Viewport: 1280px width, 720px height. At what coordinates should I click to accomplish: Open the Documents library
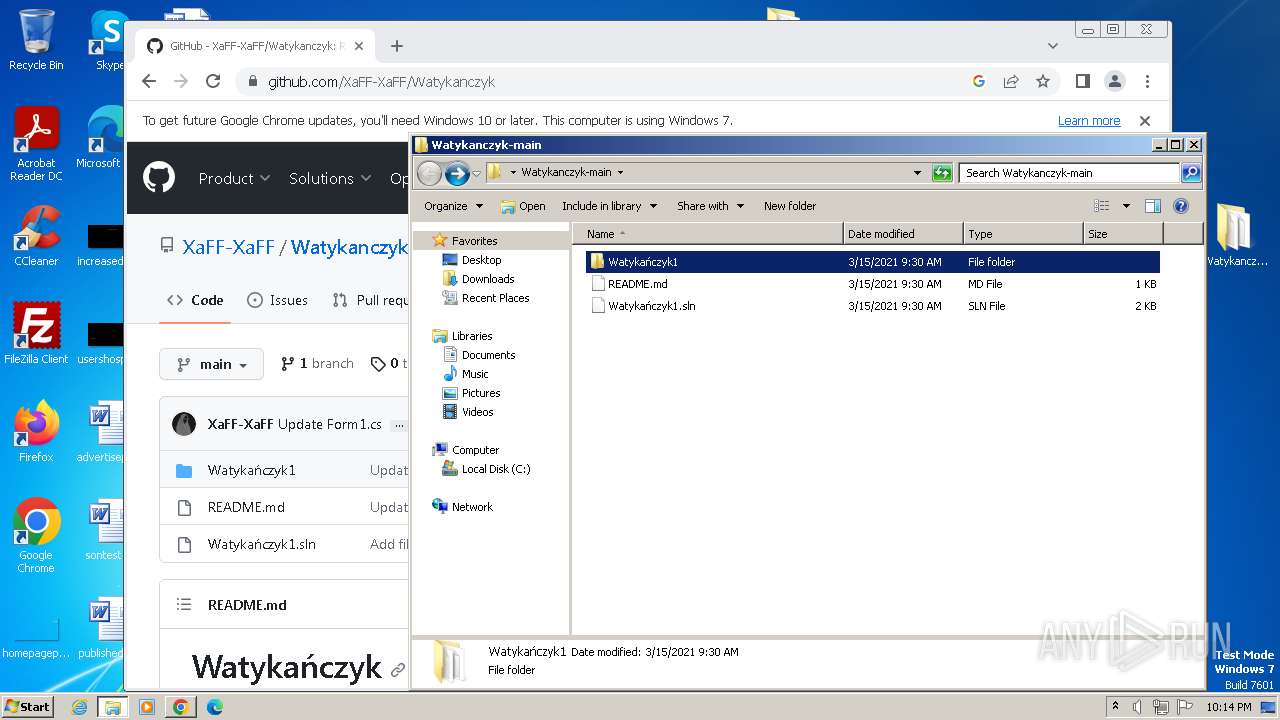pos(488,355)
